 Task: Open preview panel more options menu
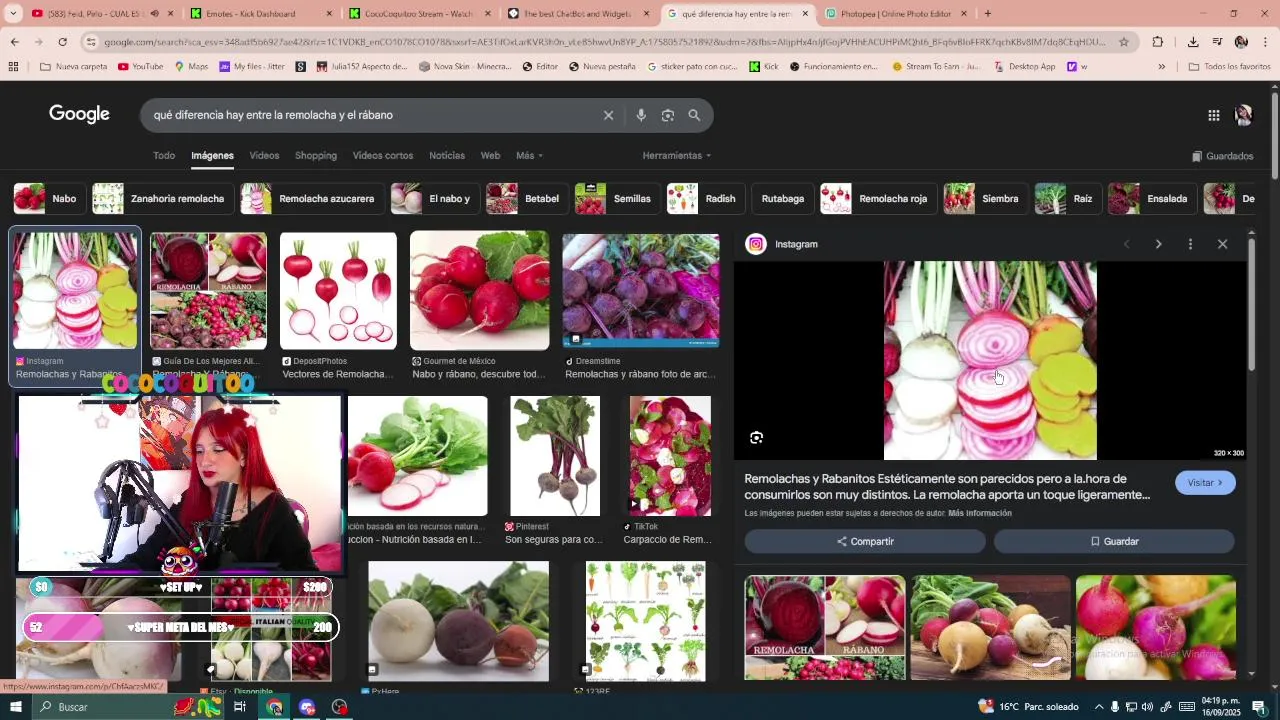coord(1190,244)
